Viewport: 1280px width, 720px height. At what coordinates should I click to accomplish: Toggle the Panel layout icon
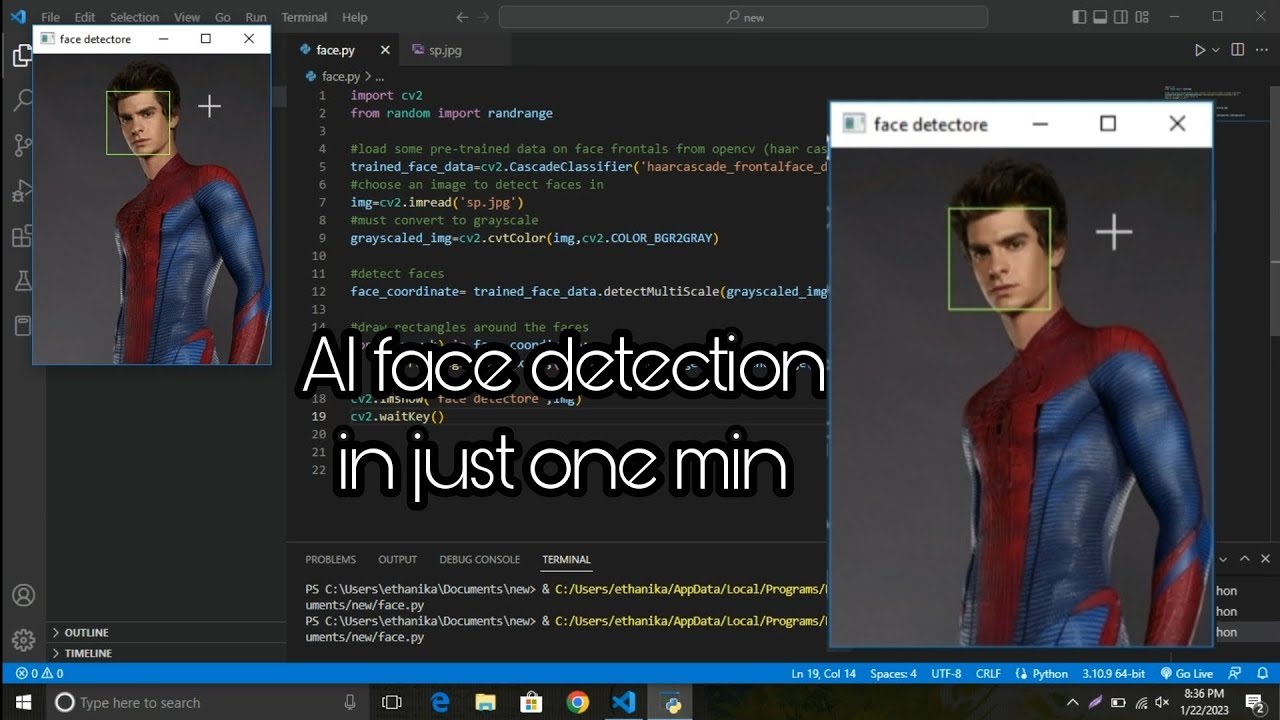click(x=1099, y=17)
